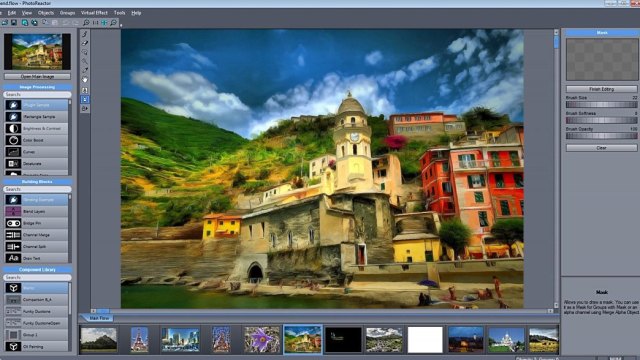Adjust the Brush Size slider

tap(601, 104)
